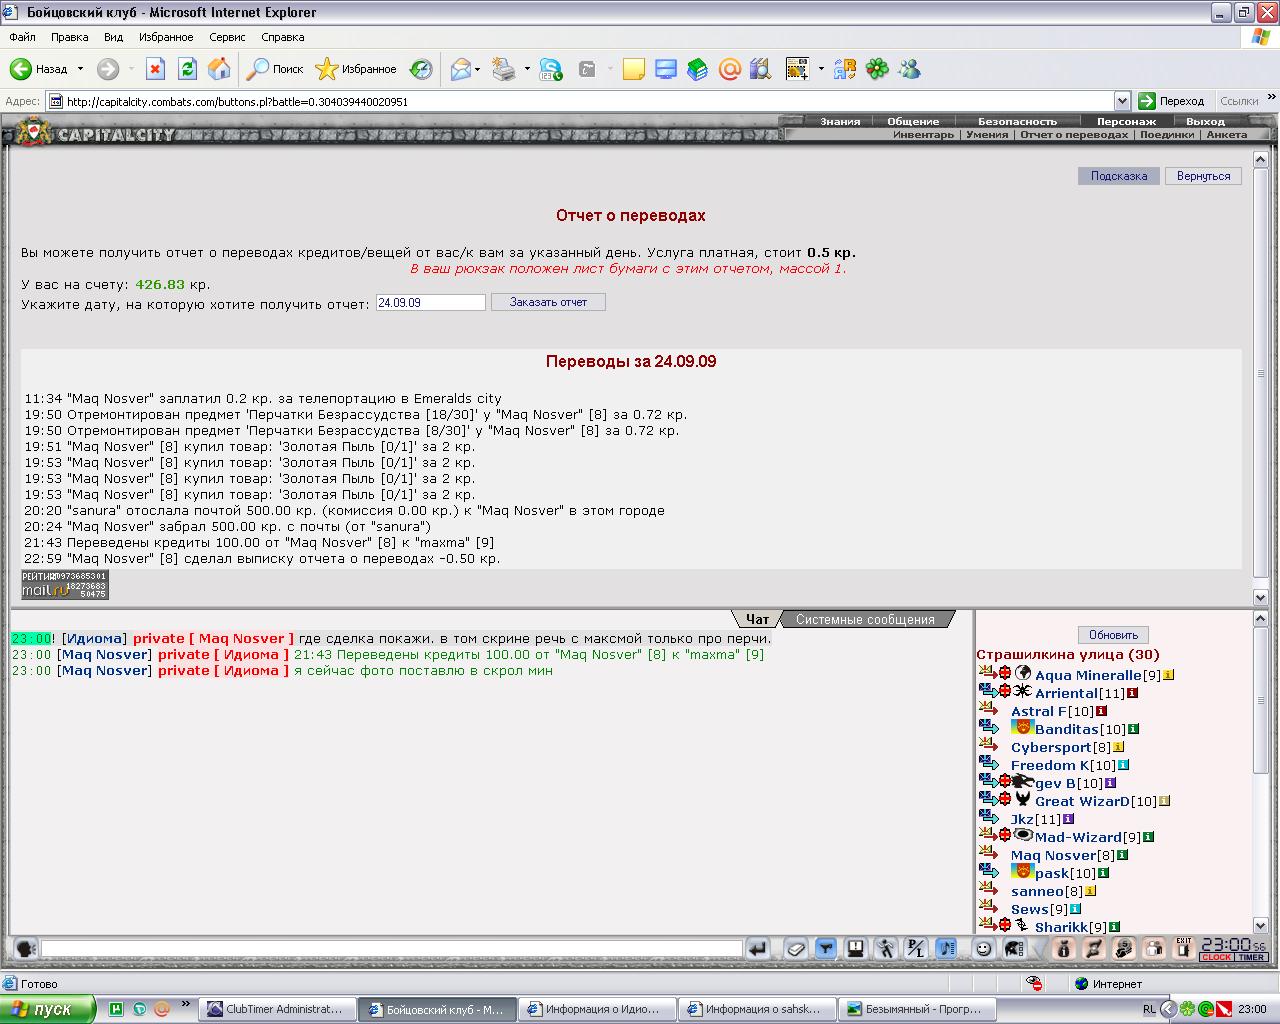The height and width of the screenshot is (1024, 1280).
Task: Click the Переход go button
Action: click(1173, 101)
